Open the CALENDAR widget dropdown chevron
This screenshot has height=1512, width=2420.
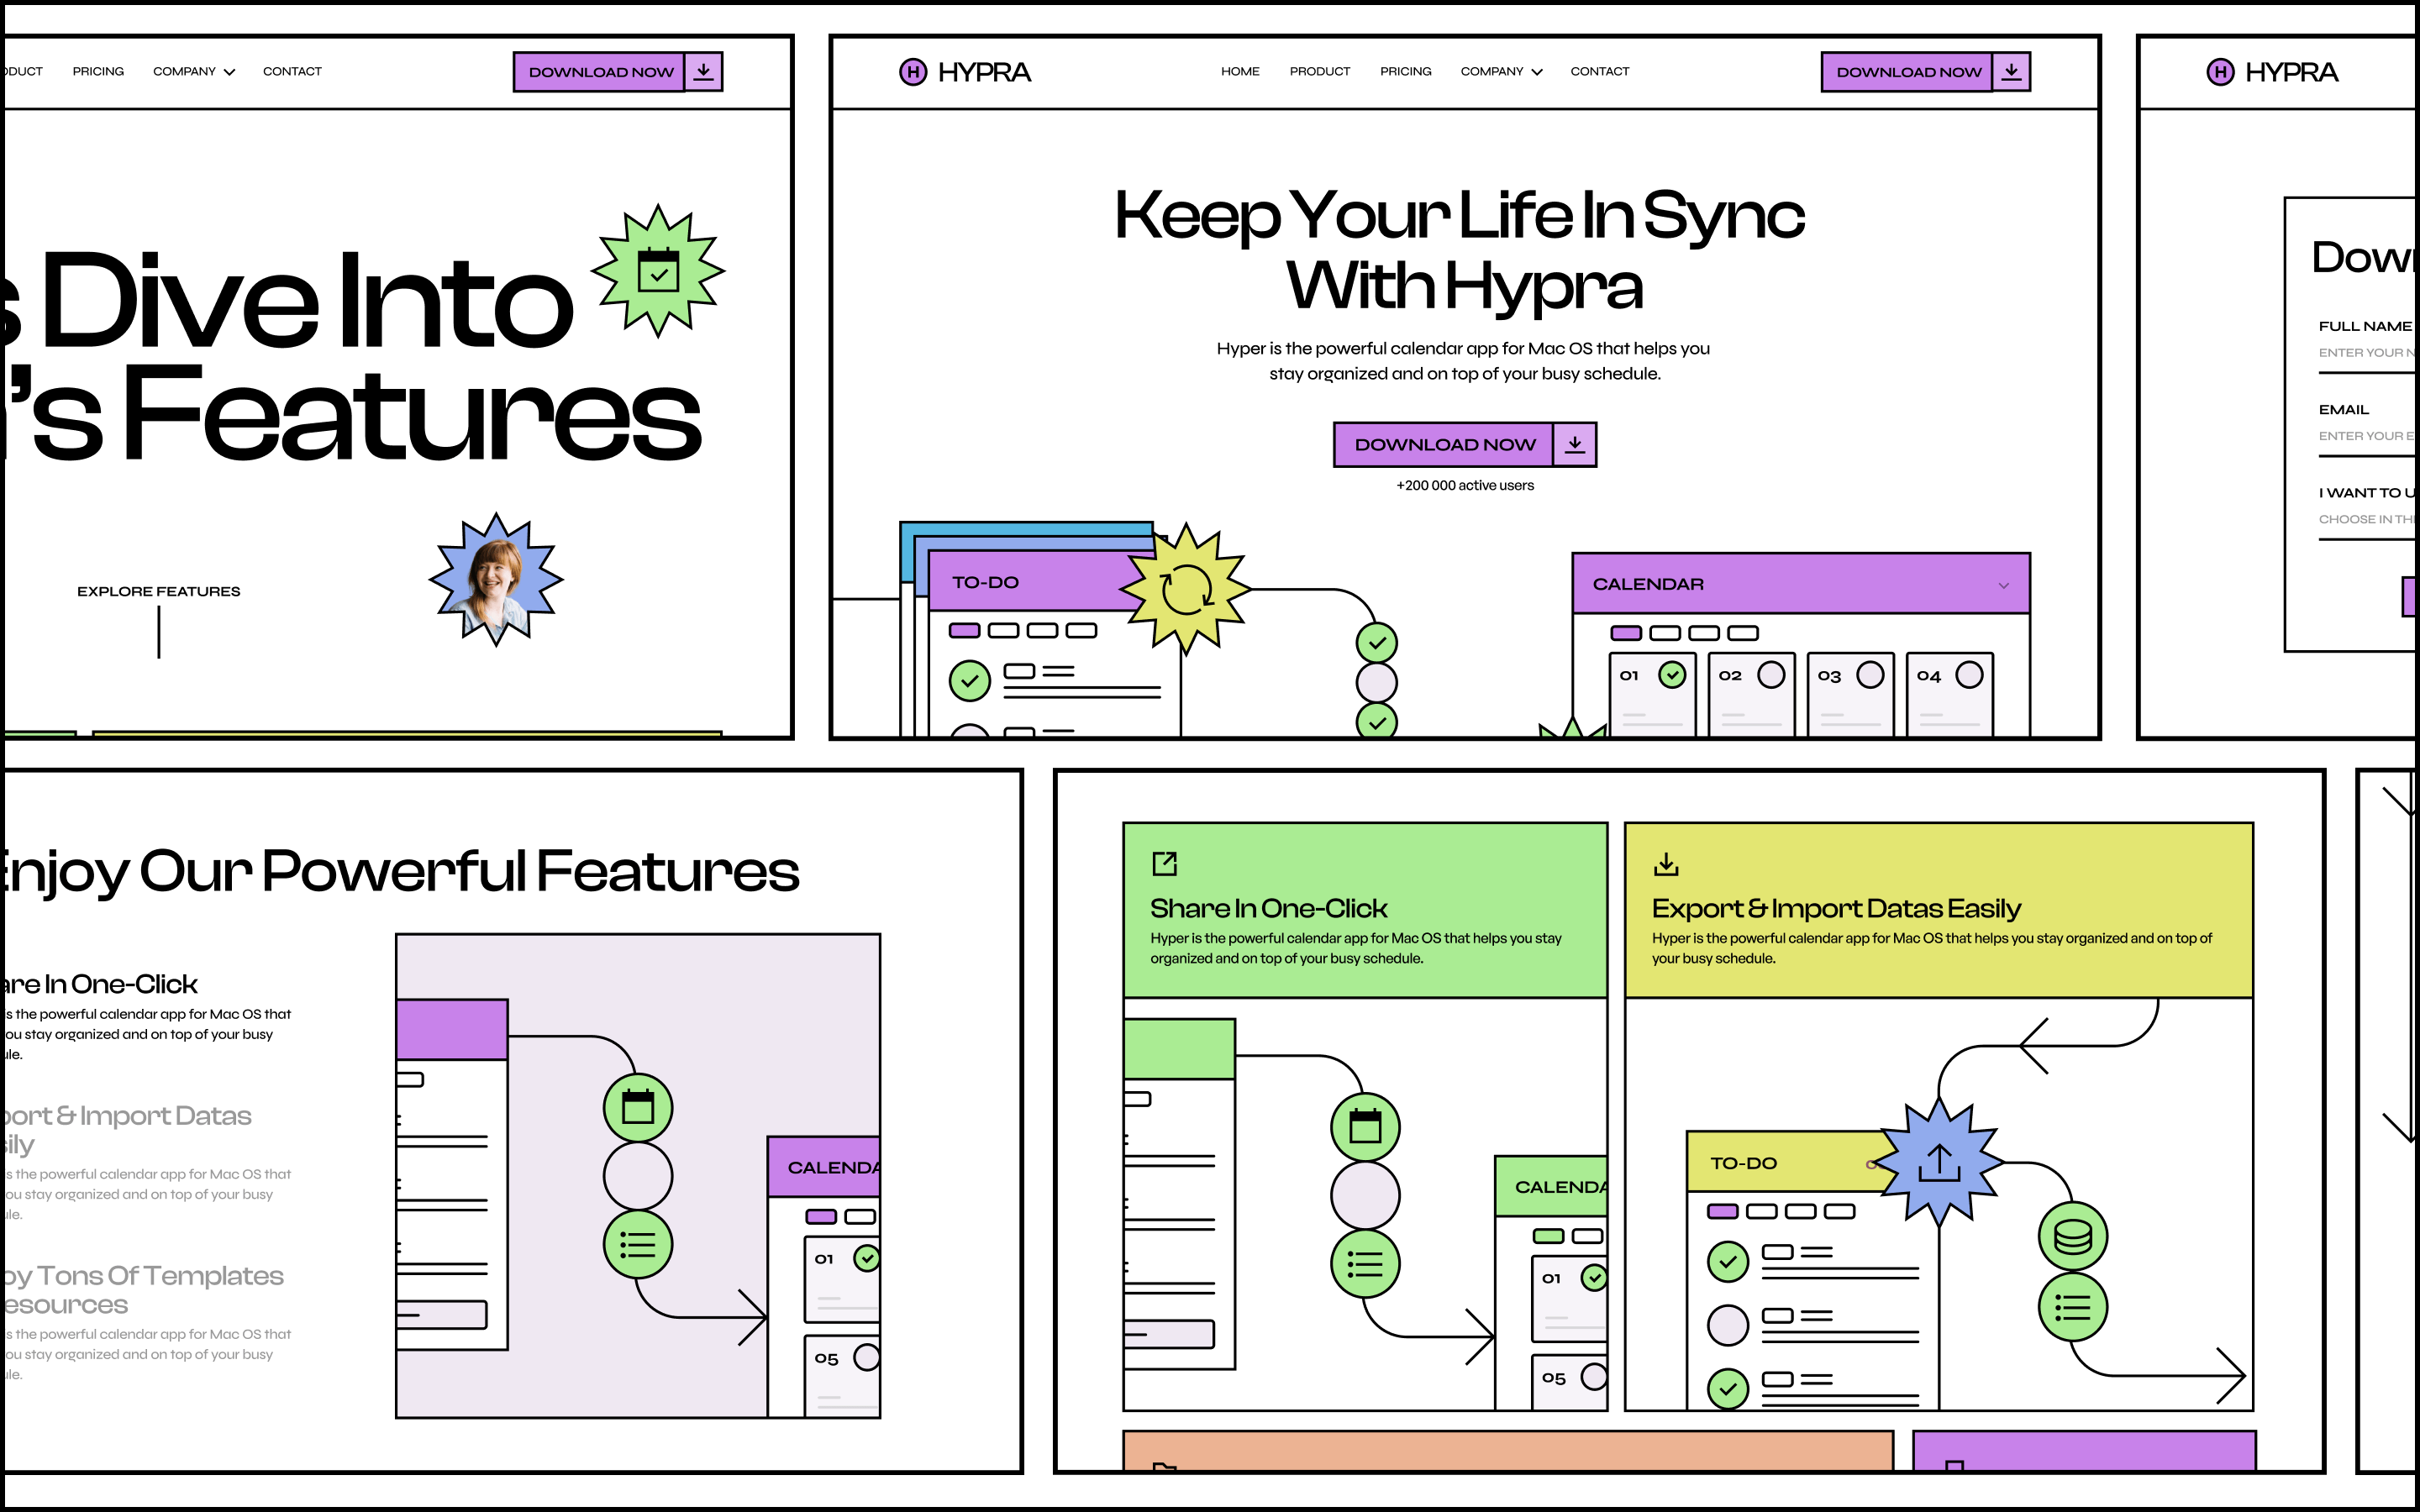pyautogui.click(x=2004, y=586)
